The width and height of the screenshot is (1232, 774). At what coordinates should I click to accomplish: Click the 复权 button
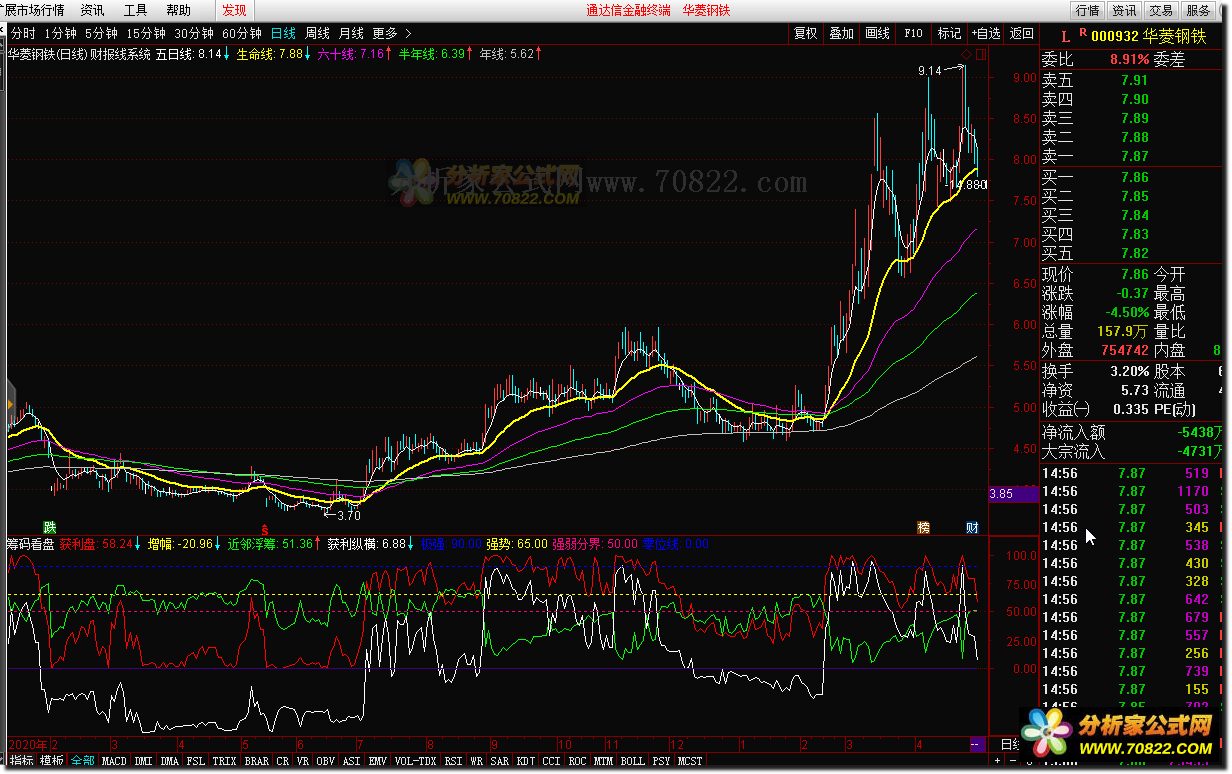coord(805,33)
